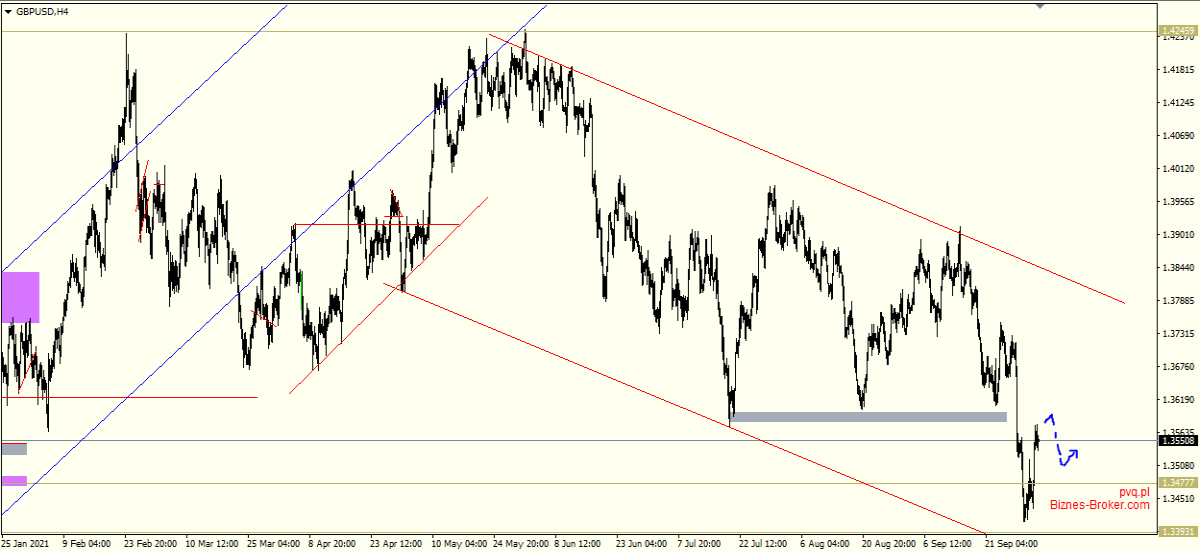
Task: Click the 1.39565 price axis label
Action: click(x=1180, y=202)
